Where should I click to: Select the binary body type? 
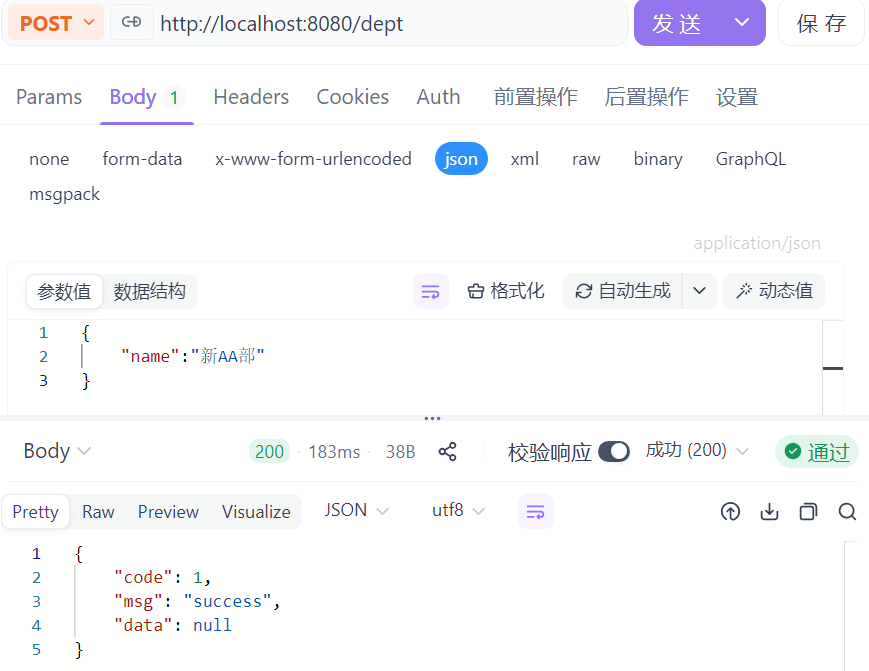pos(658,159)
